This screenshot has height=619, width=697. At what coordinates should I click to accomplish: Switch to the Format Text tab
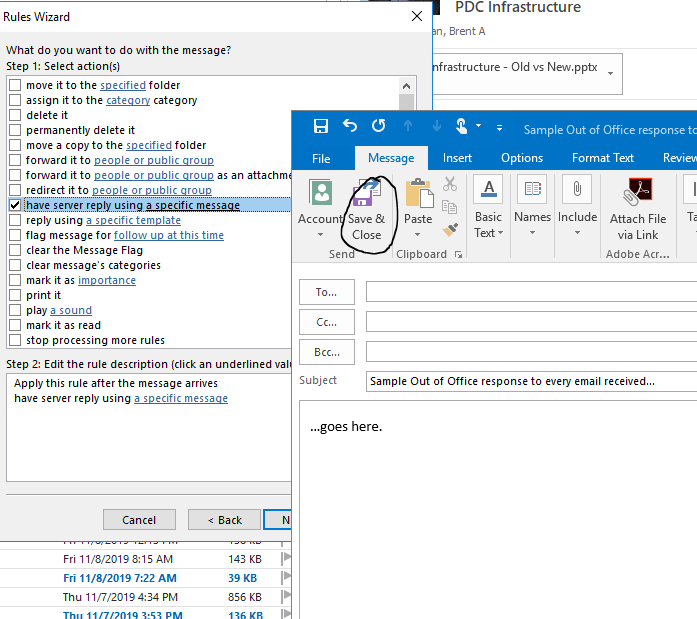pos(603,158)
